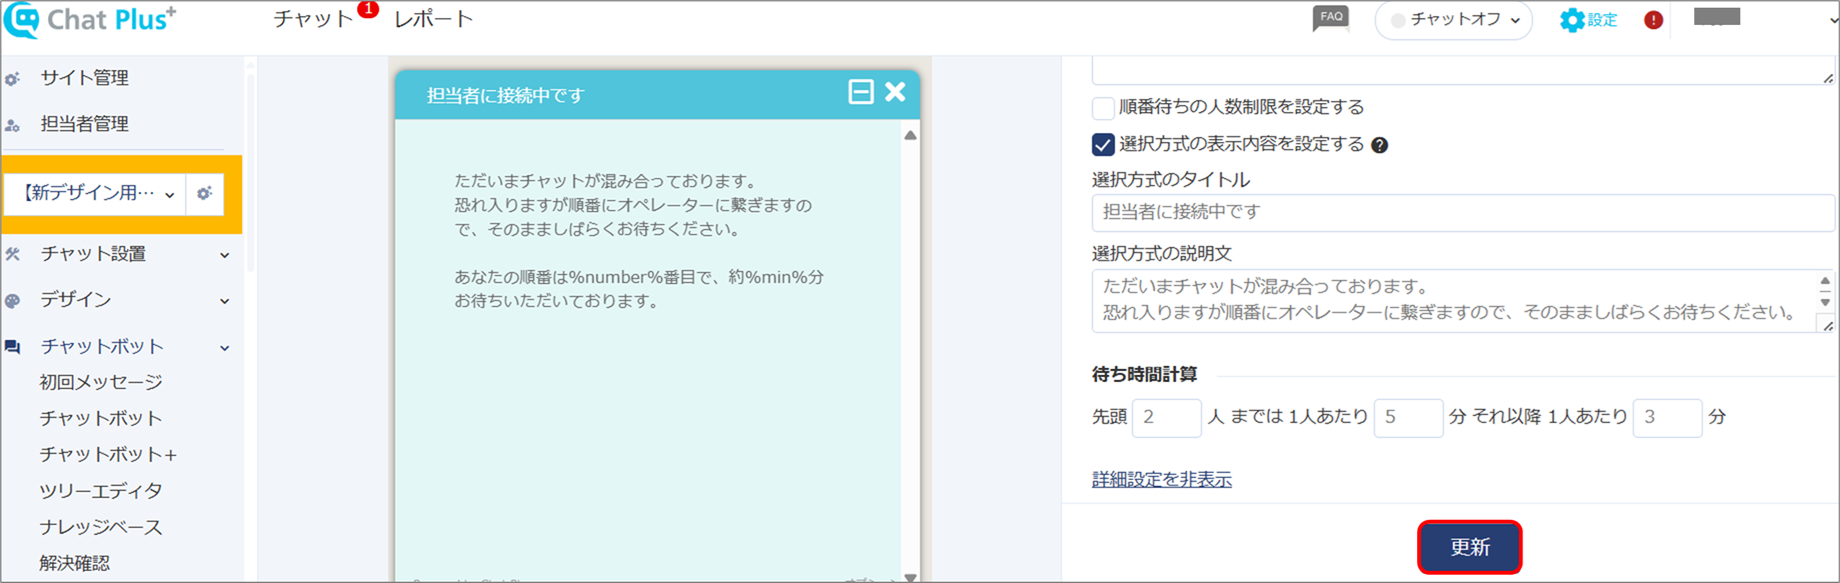Open 担当者管理 in sidebar
Image resolution: width=1840 pixels, height=583 pixels.
[84, 124]
